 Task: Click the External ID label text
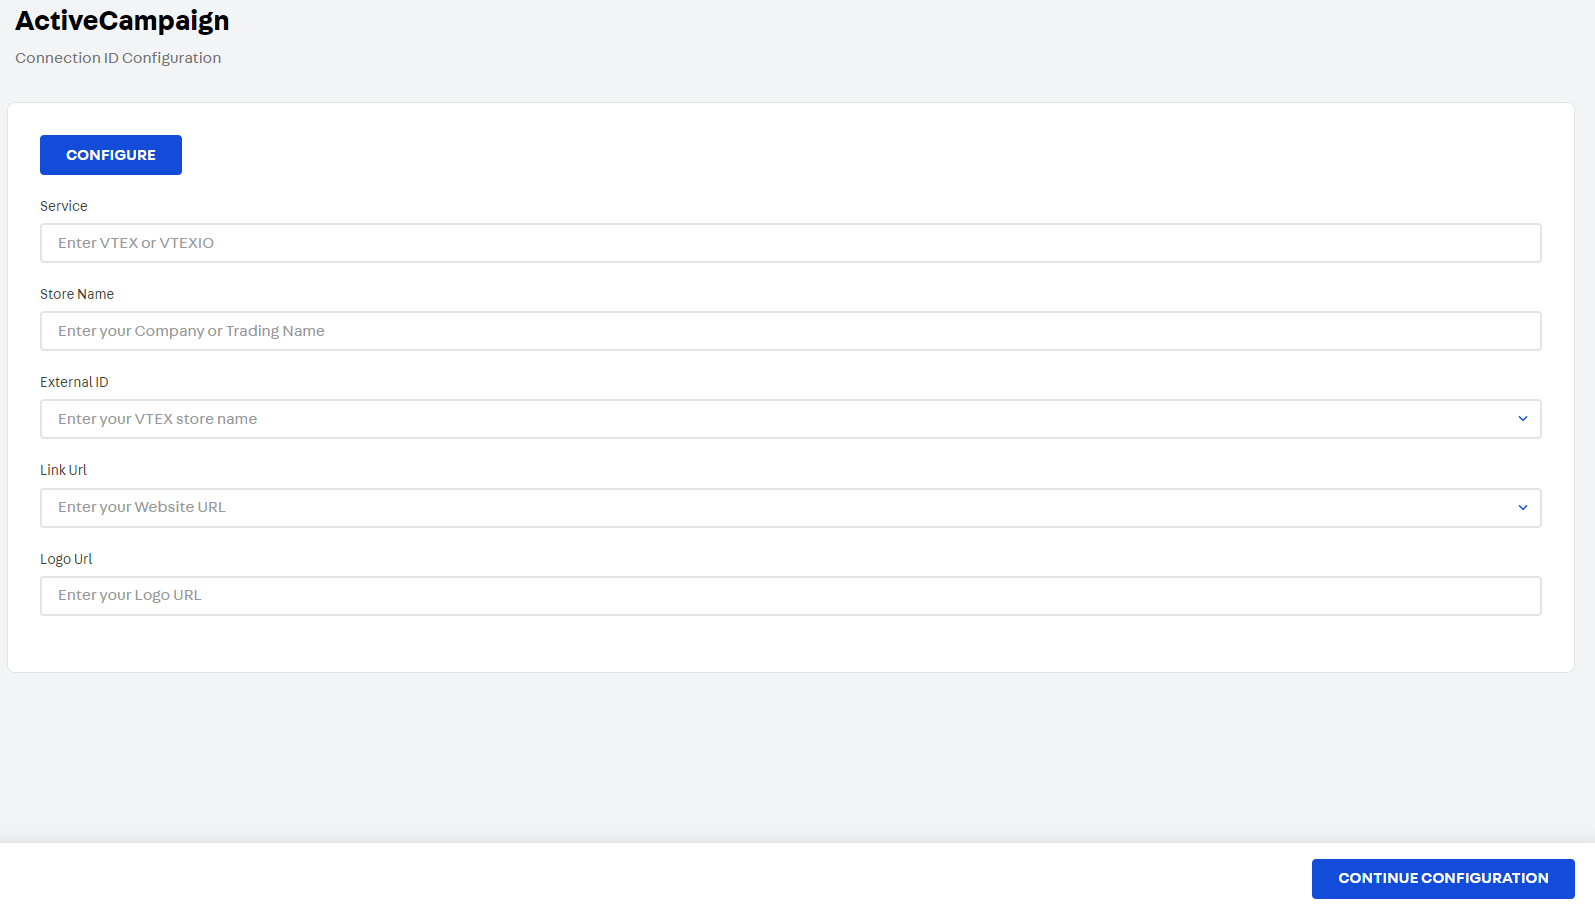[74, 382]
